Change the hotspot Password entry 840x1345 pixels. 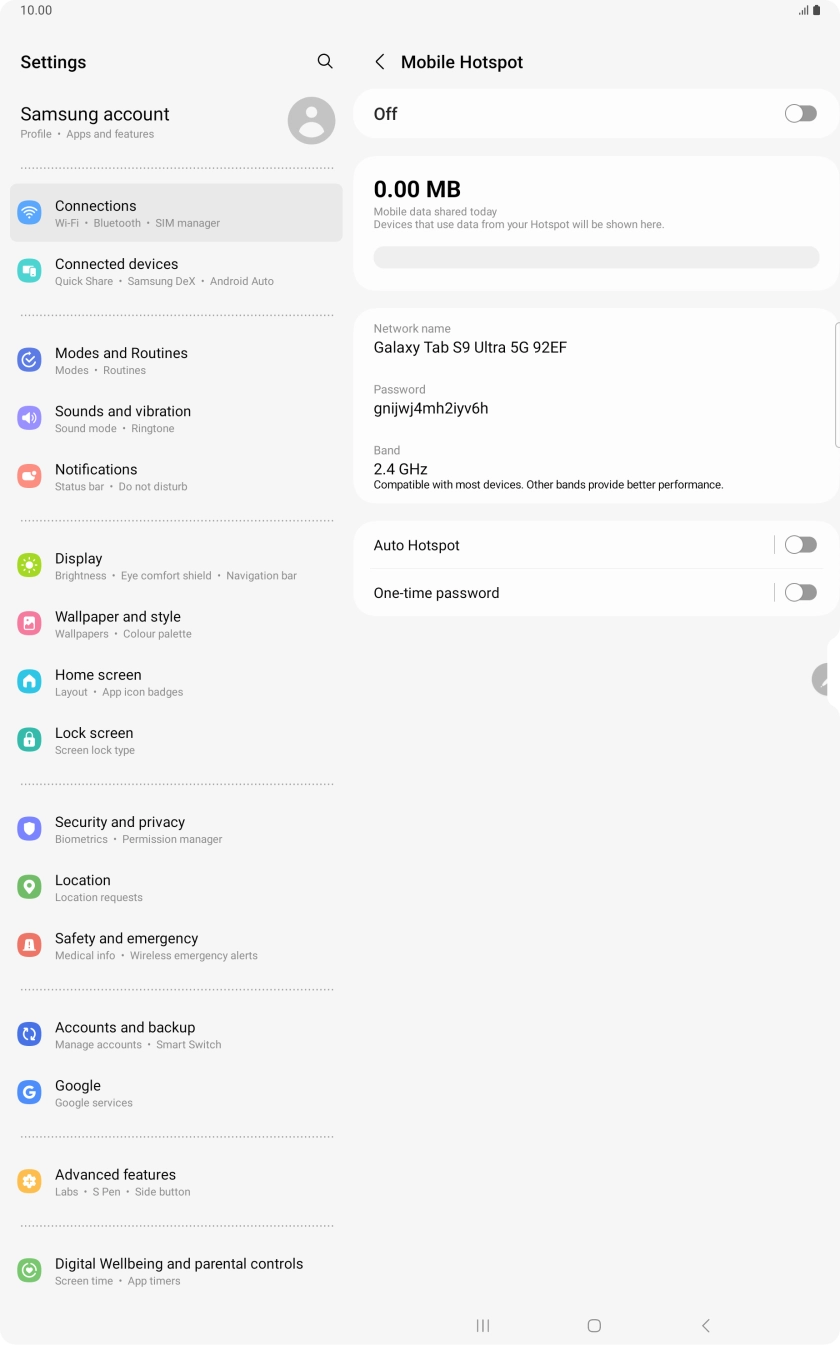(596, 400)
